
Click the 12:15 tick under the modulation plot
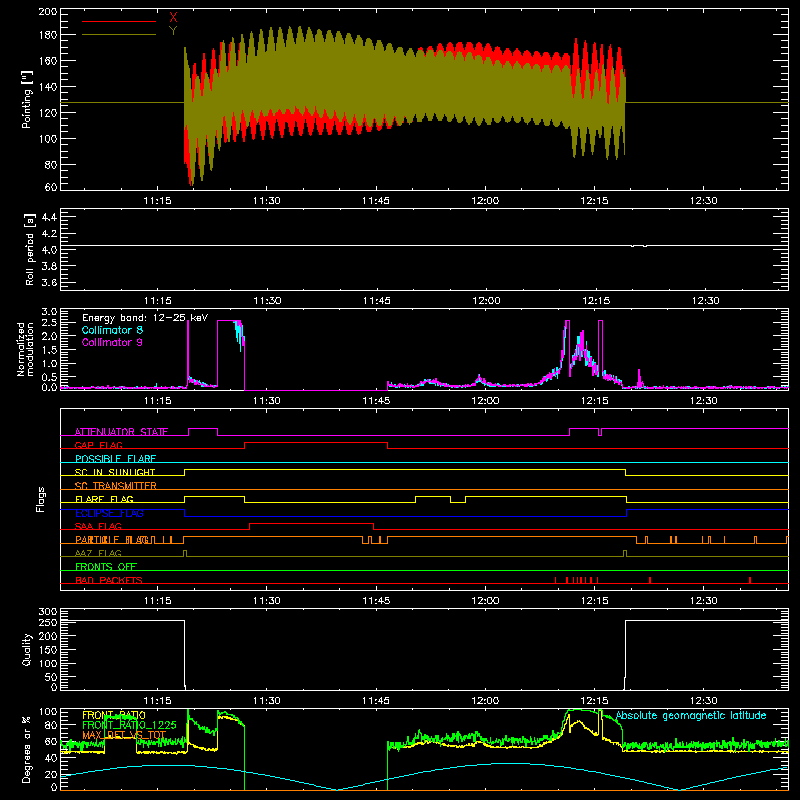[x=594, y=401]
